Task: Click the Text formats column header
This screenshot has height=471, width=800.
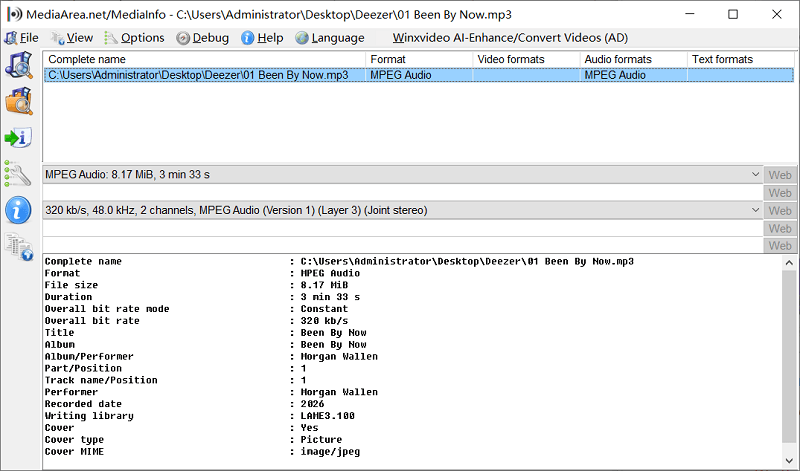Action: tap(741, 59)
